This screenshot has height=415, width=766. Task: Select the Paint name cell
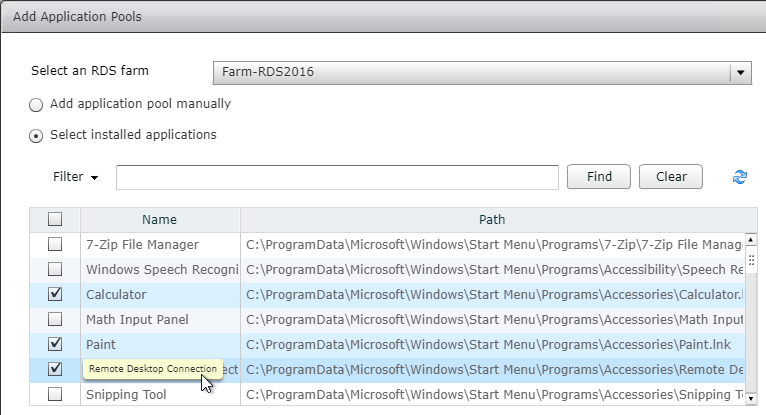click(x=160, y=345)
